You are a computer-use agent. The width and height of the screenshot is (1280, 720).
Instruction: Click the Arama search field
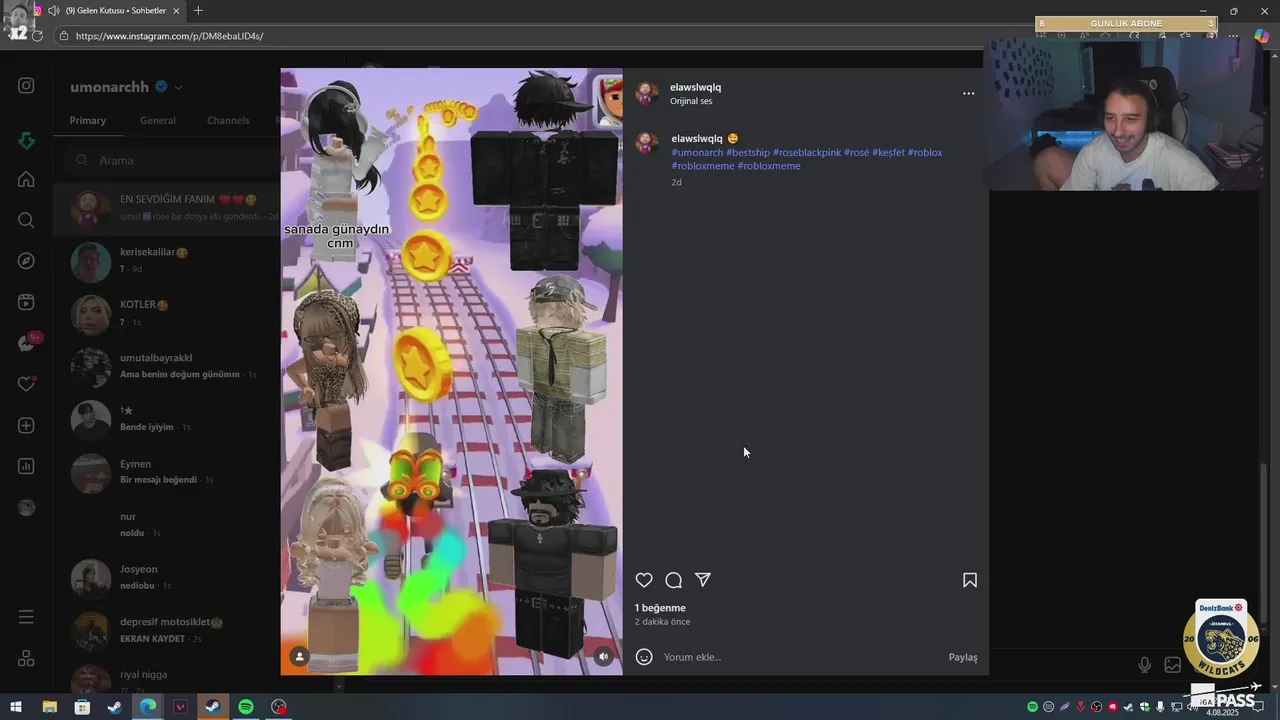coord(175,160)
